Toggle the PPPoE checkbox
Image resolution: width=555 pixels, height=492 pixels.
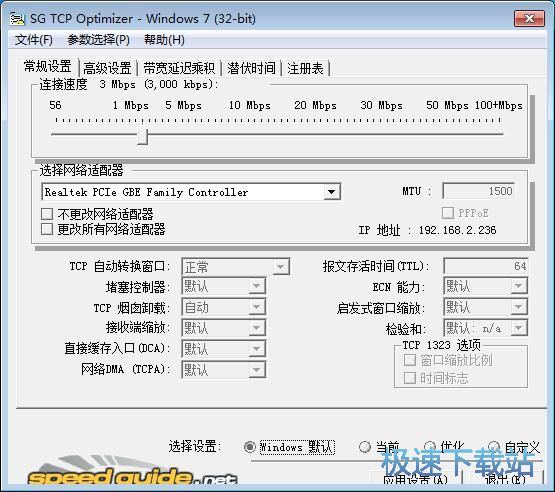448,213
